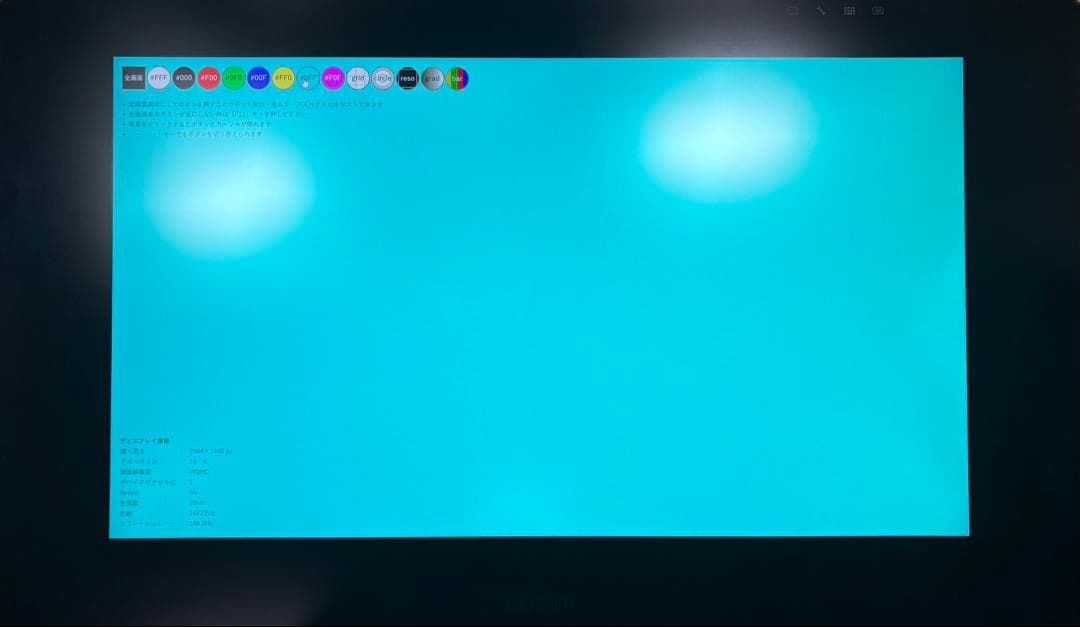This screenshot has height=627, width=1080.
Task: Select the circle test pattern icon
Action: point(385,77)
